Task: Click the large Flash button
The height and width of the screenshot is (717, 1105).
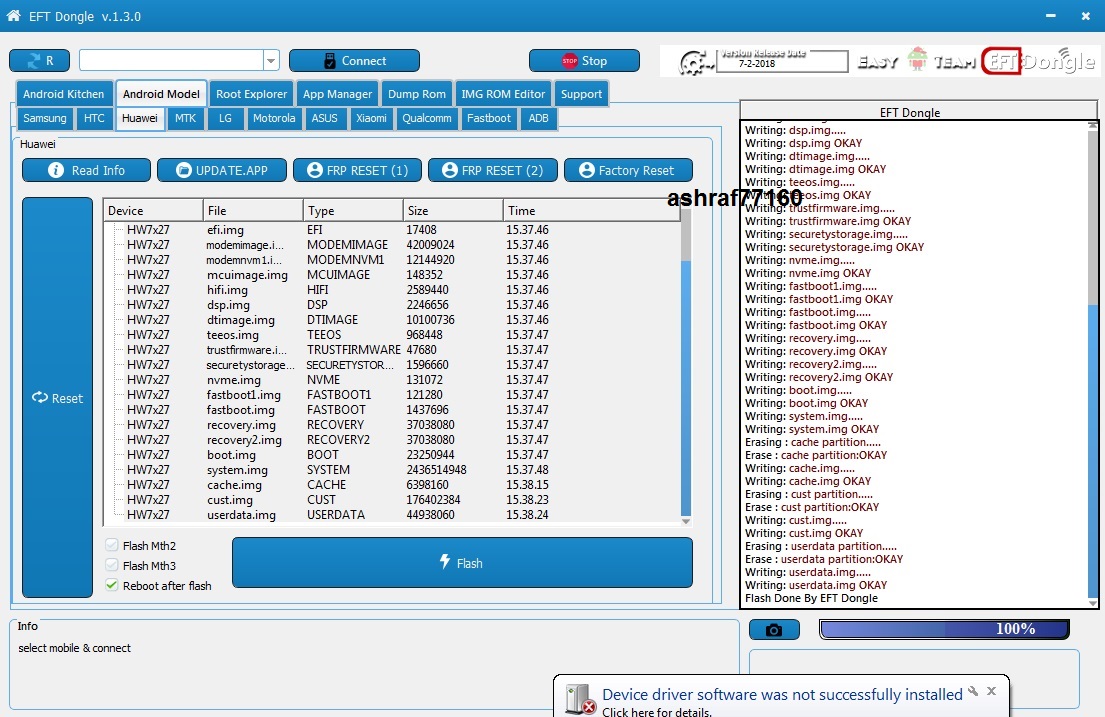Action: click(462, 563)
